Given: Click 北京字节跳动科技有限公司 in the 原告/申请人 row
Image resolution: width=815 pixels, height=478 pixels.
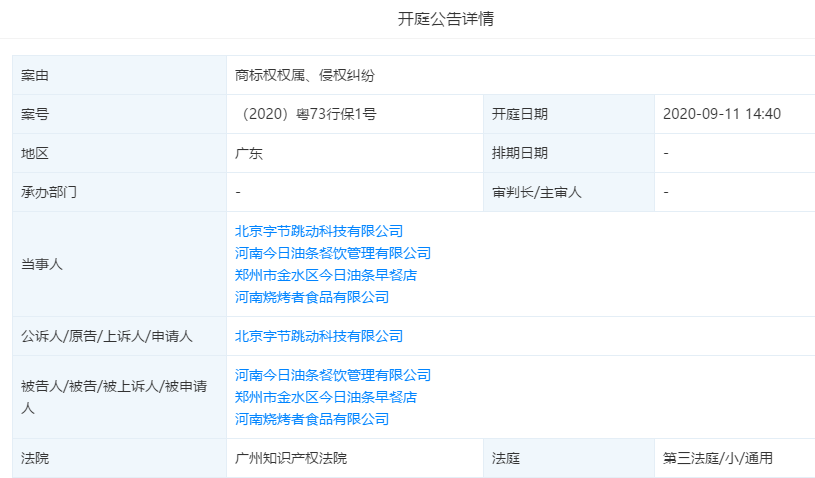Looking at the screenshot, I should point(319,336).
